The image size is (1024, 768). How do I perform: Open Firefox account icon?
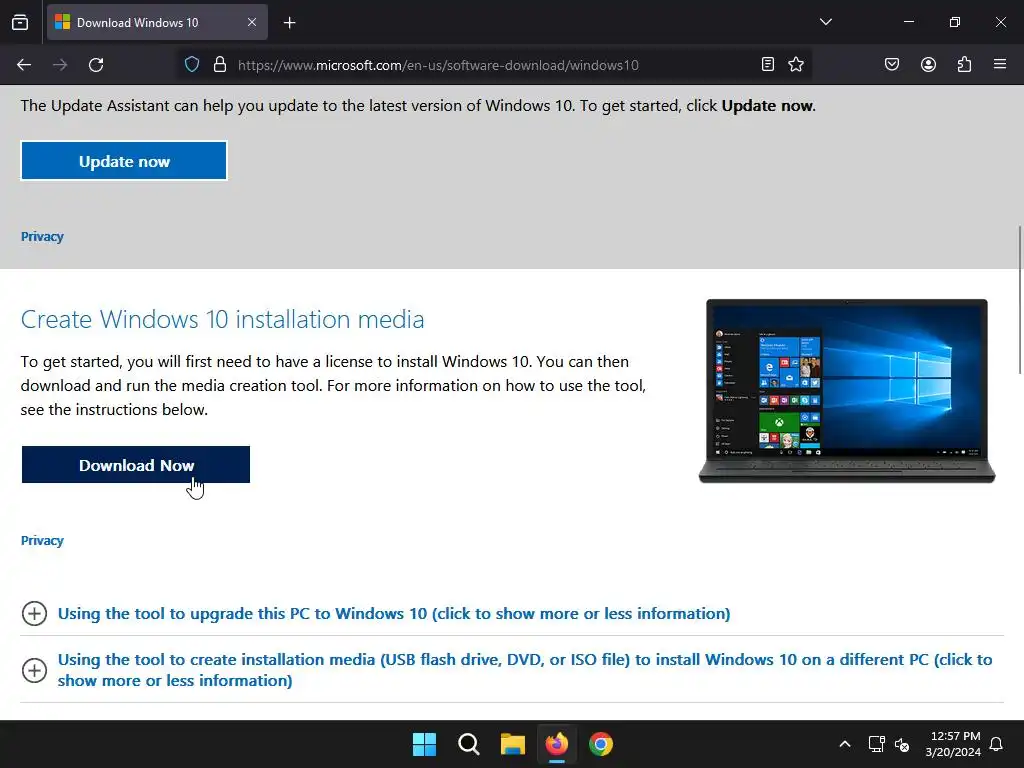click(x=928, y=64)
